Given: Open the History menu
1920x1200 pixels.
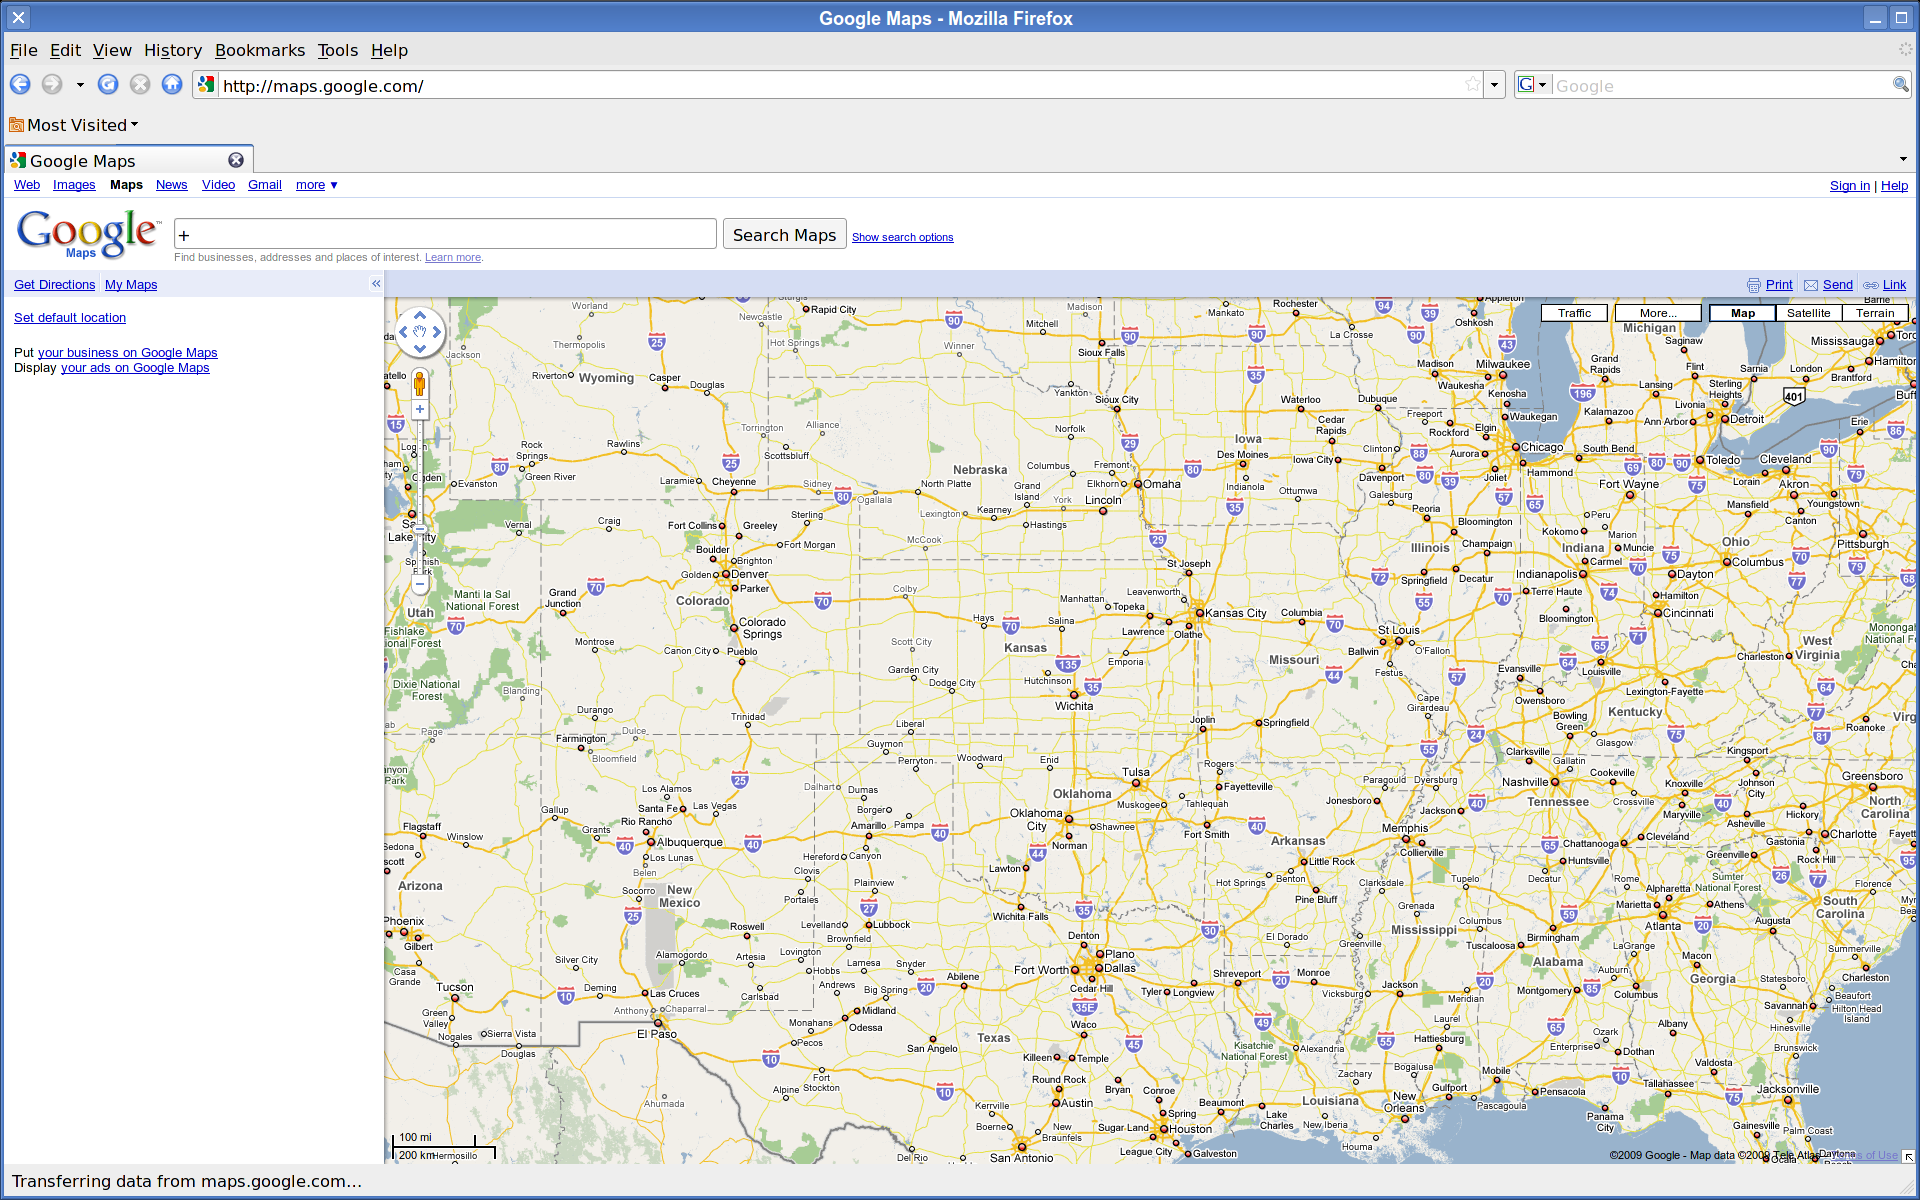Looking at the screenshot, I should pos(173,50).
